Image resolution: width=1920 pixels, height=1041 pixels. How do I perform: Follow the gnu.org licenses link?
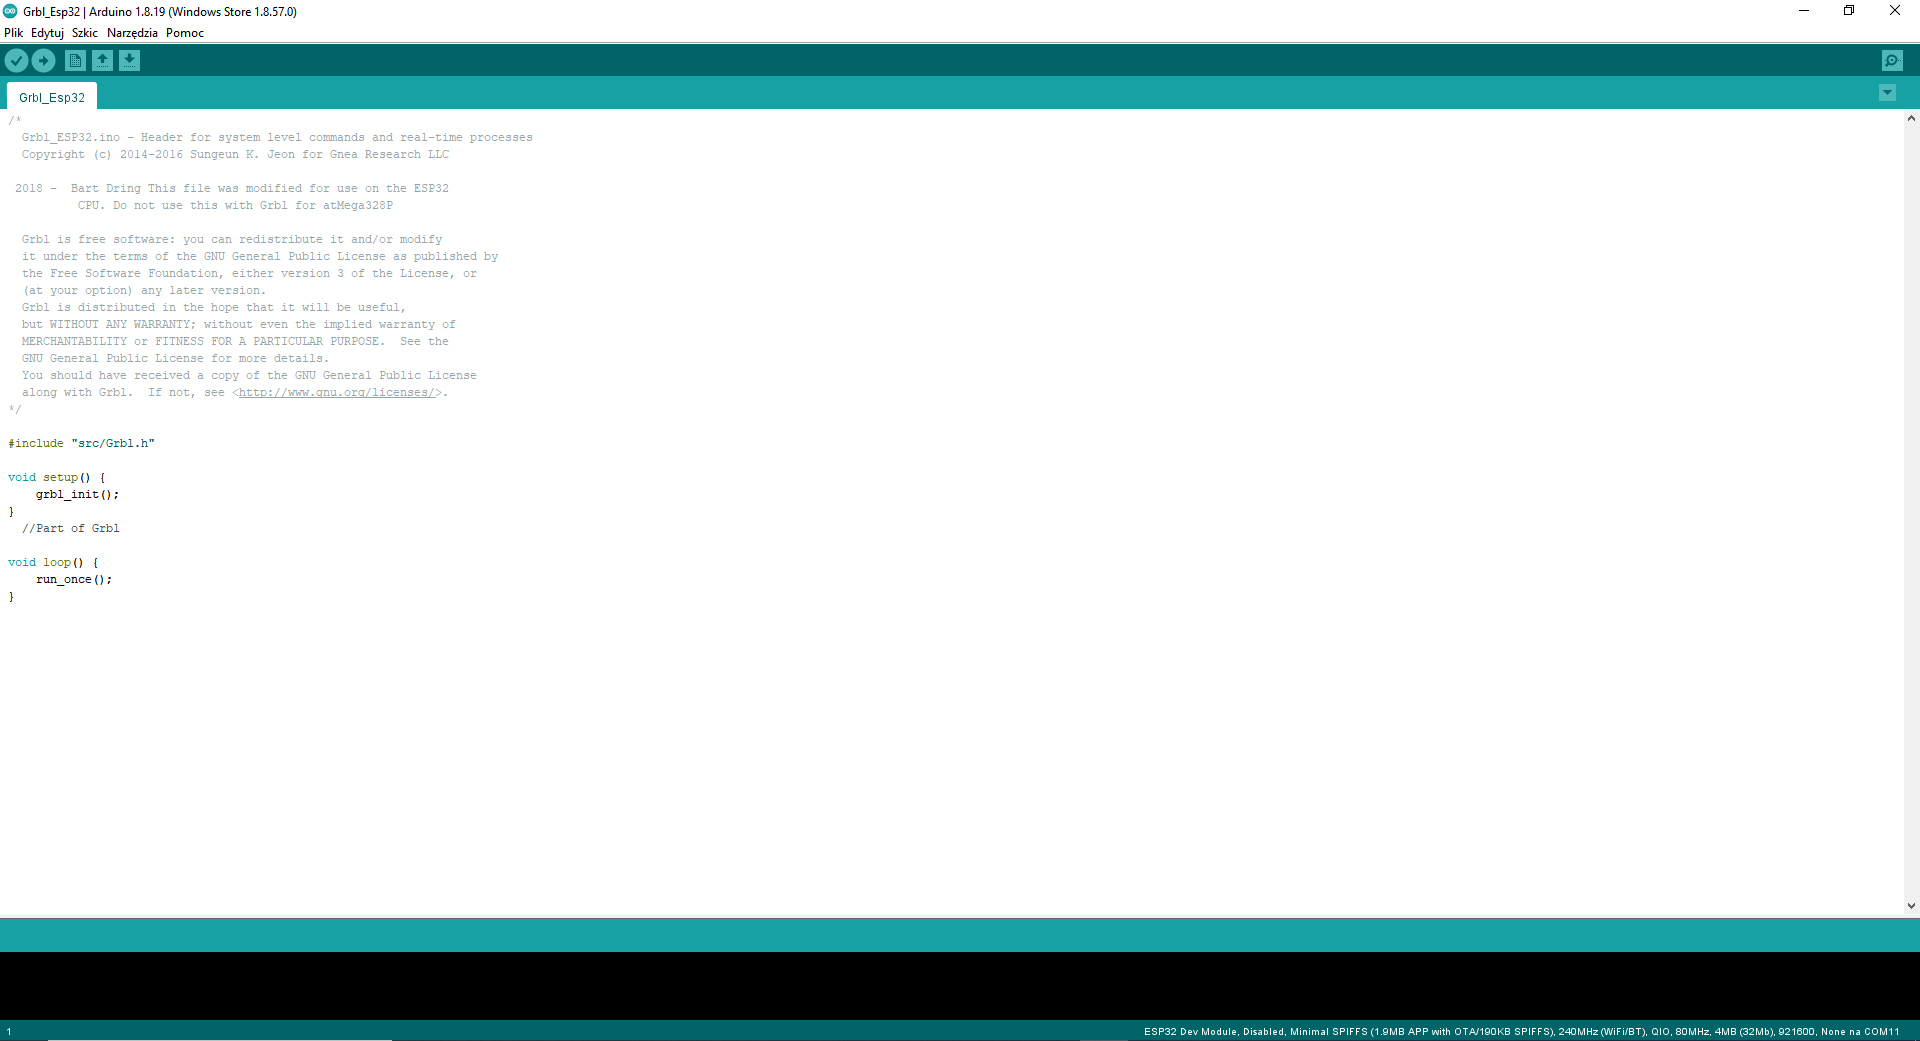(338, 393)
